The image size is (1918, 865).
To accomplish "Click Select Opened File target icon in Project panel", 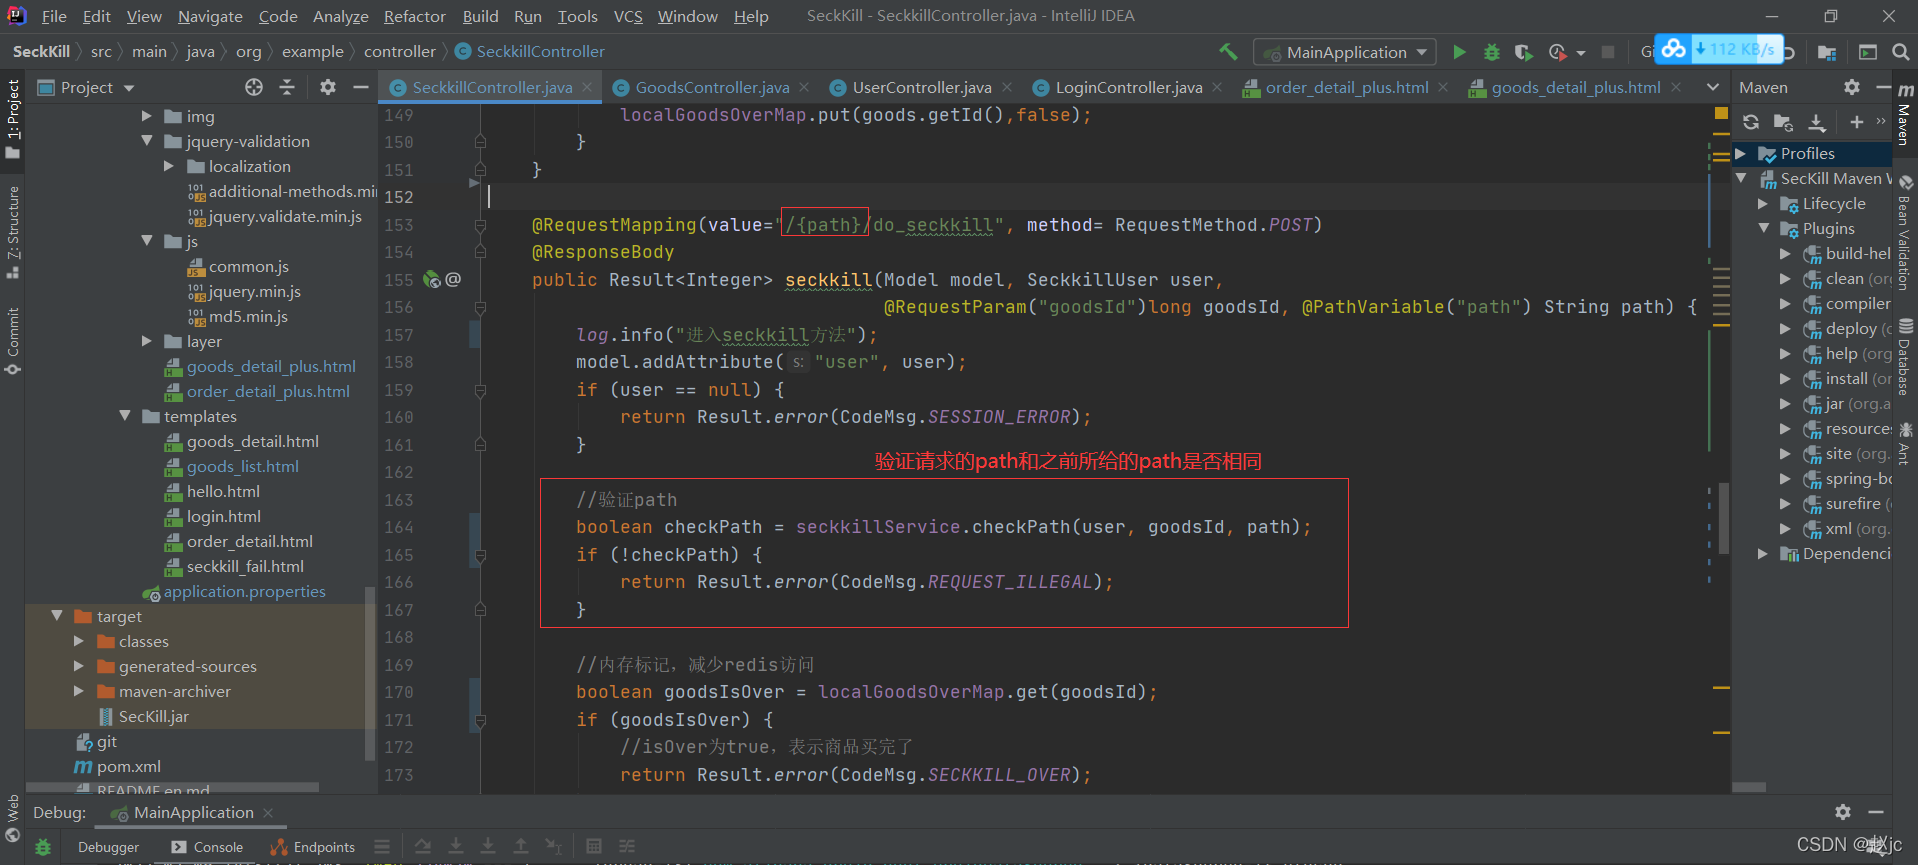I will point(254,87).
